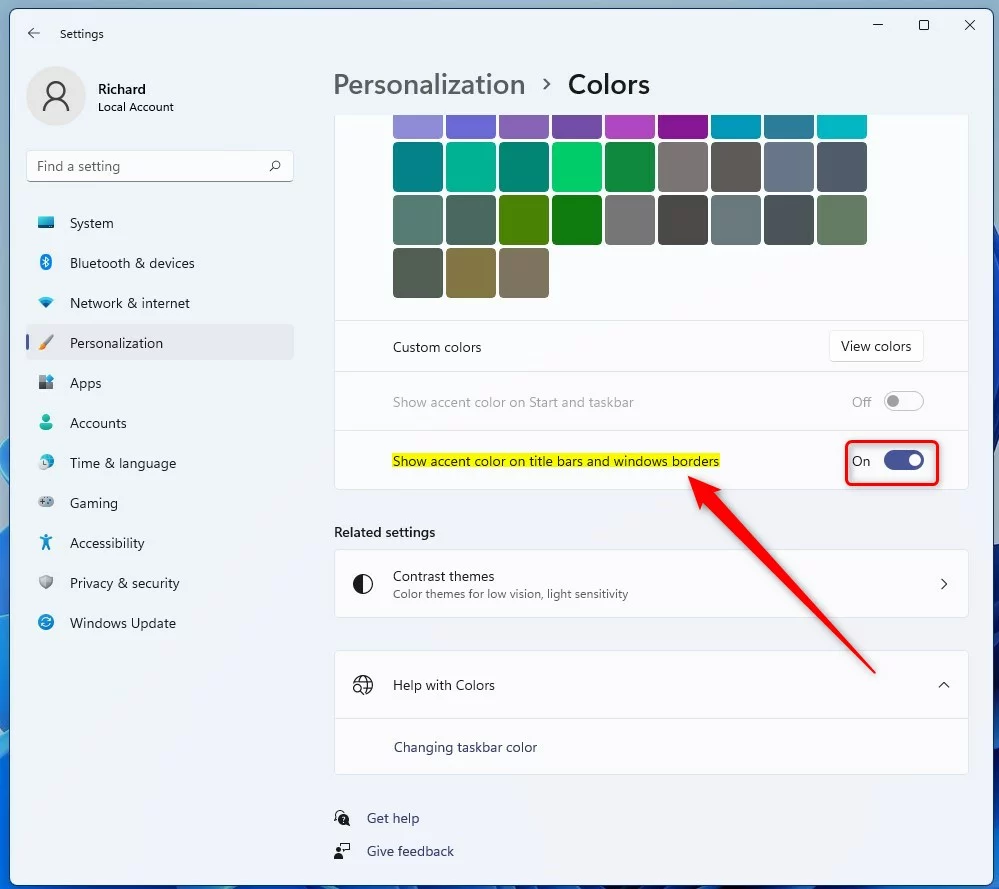The height and width of the screenshot is (889, 999).
Task: Click the back arrow in Settings
Action: [x=34, y=33]
